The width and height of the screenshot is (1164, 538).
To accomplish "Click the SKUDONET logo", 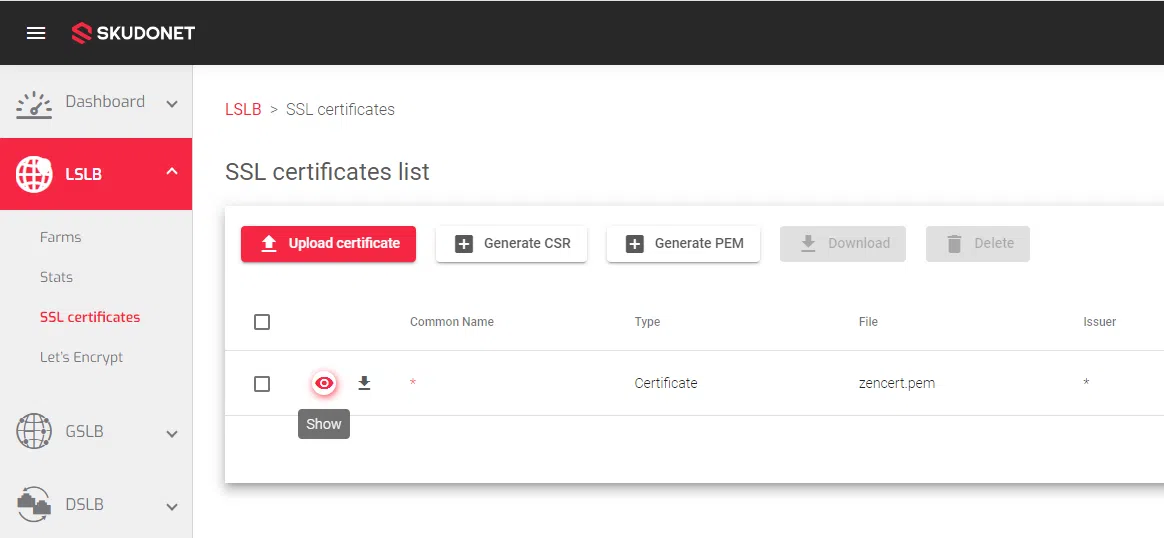I will 133,33.
